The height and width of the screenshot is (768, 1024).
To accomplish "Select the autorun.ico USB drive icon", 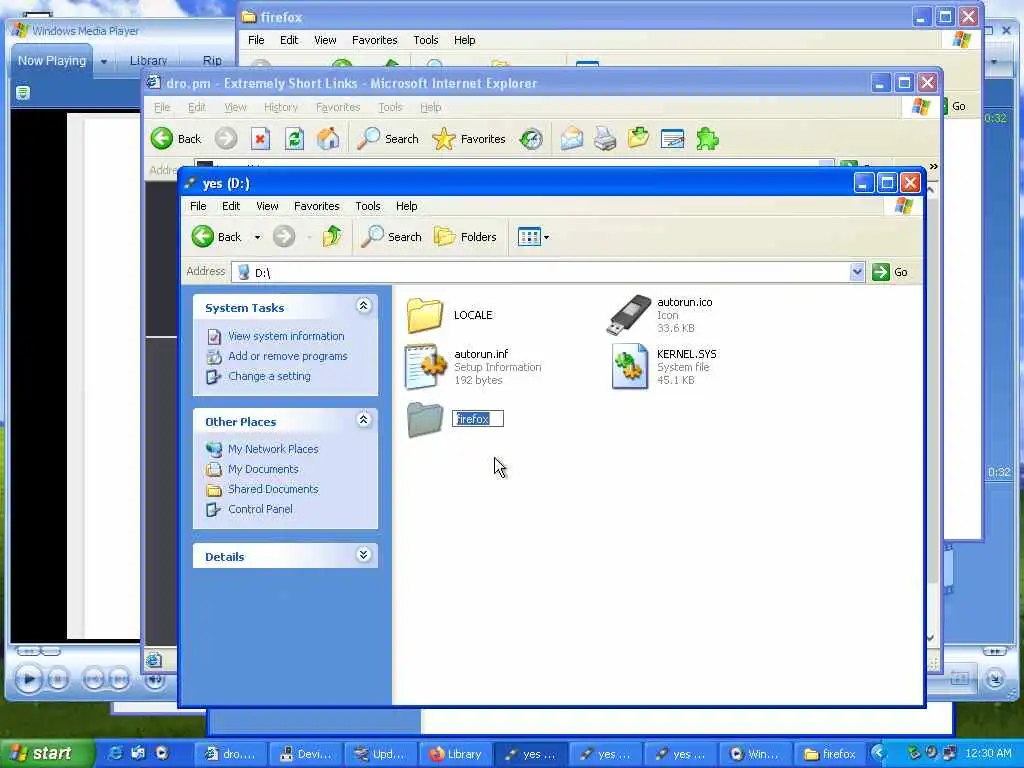I will [x=630, y=314].
